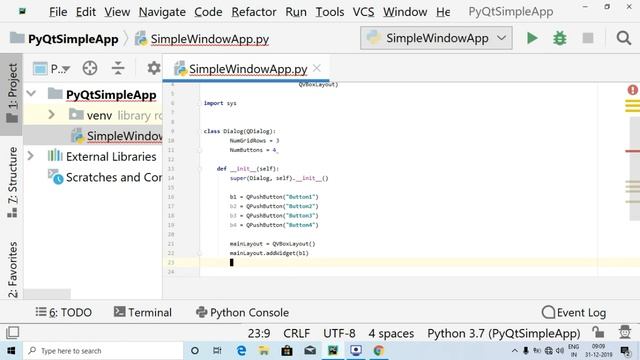This screenshot has width=640, height=360.
Task: Click the volume icon in system tray
Action: pos(560,351)
